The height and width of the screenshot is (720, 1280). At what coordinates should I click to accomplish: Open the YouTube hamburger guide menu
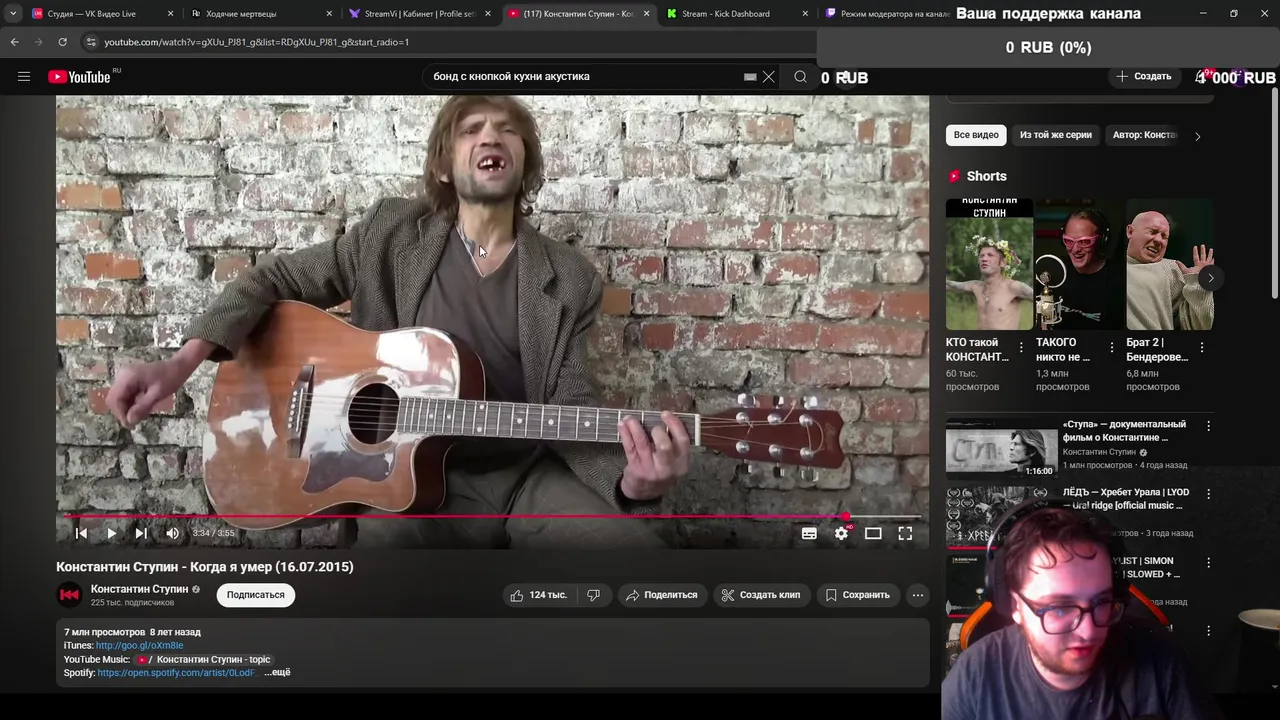24,76
